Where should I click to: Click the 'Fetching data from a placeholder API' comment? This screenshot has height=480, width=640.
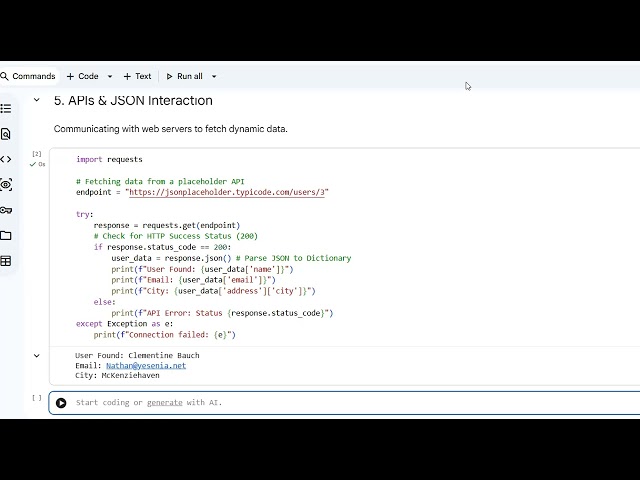[x=160, y=181]
